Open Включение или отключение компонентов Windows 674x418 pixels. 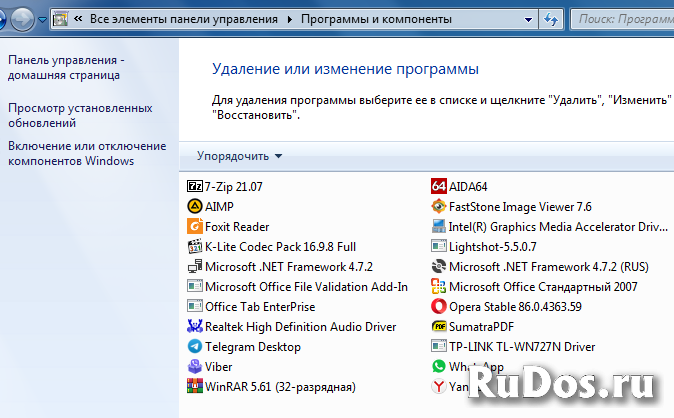87,153
